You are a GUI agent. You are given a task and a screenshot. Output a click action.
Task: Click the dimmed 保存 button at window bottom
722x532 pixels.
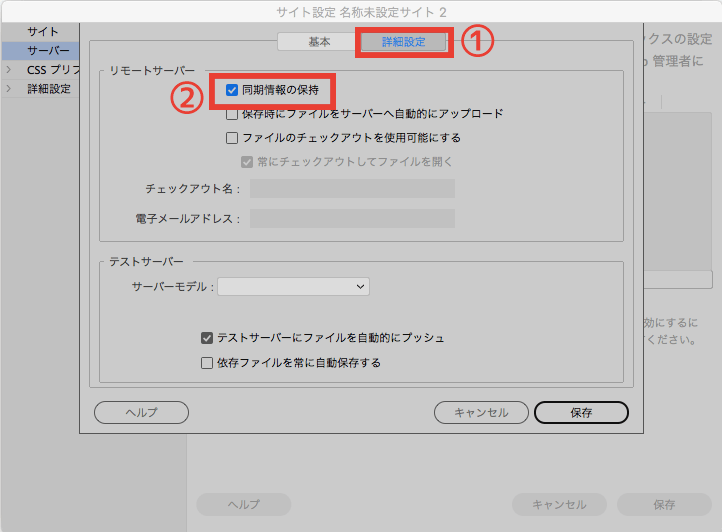tap(663, 505)
